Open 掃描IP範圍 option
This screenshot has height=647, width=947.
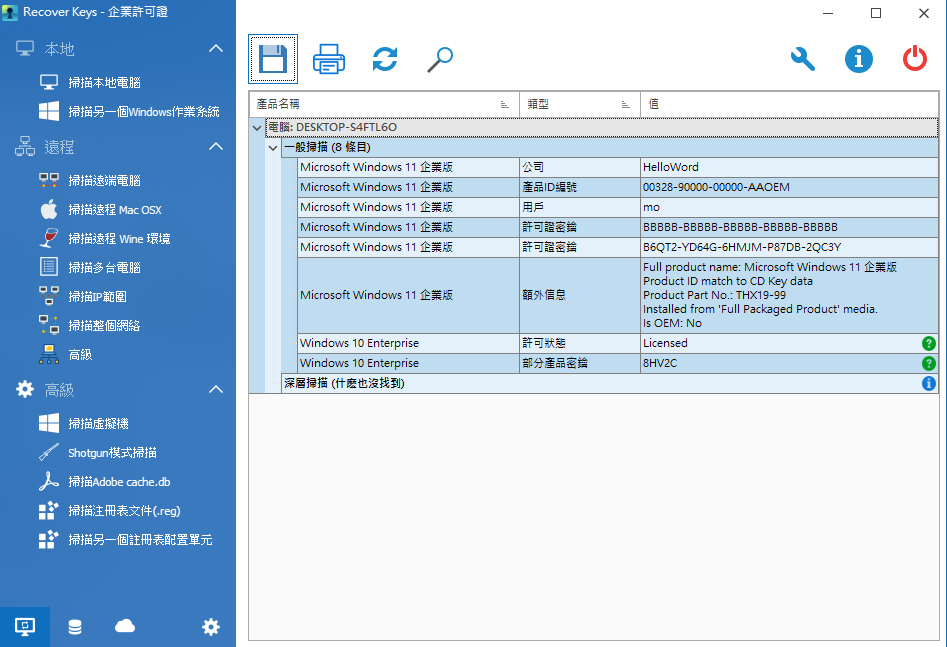click(x=97, y=296)
